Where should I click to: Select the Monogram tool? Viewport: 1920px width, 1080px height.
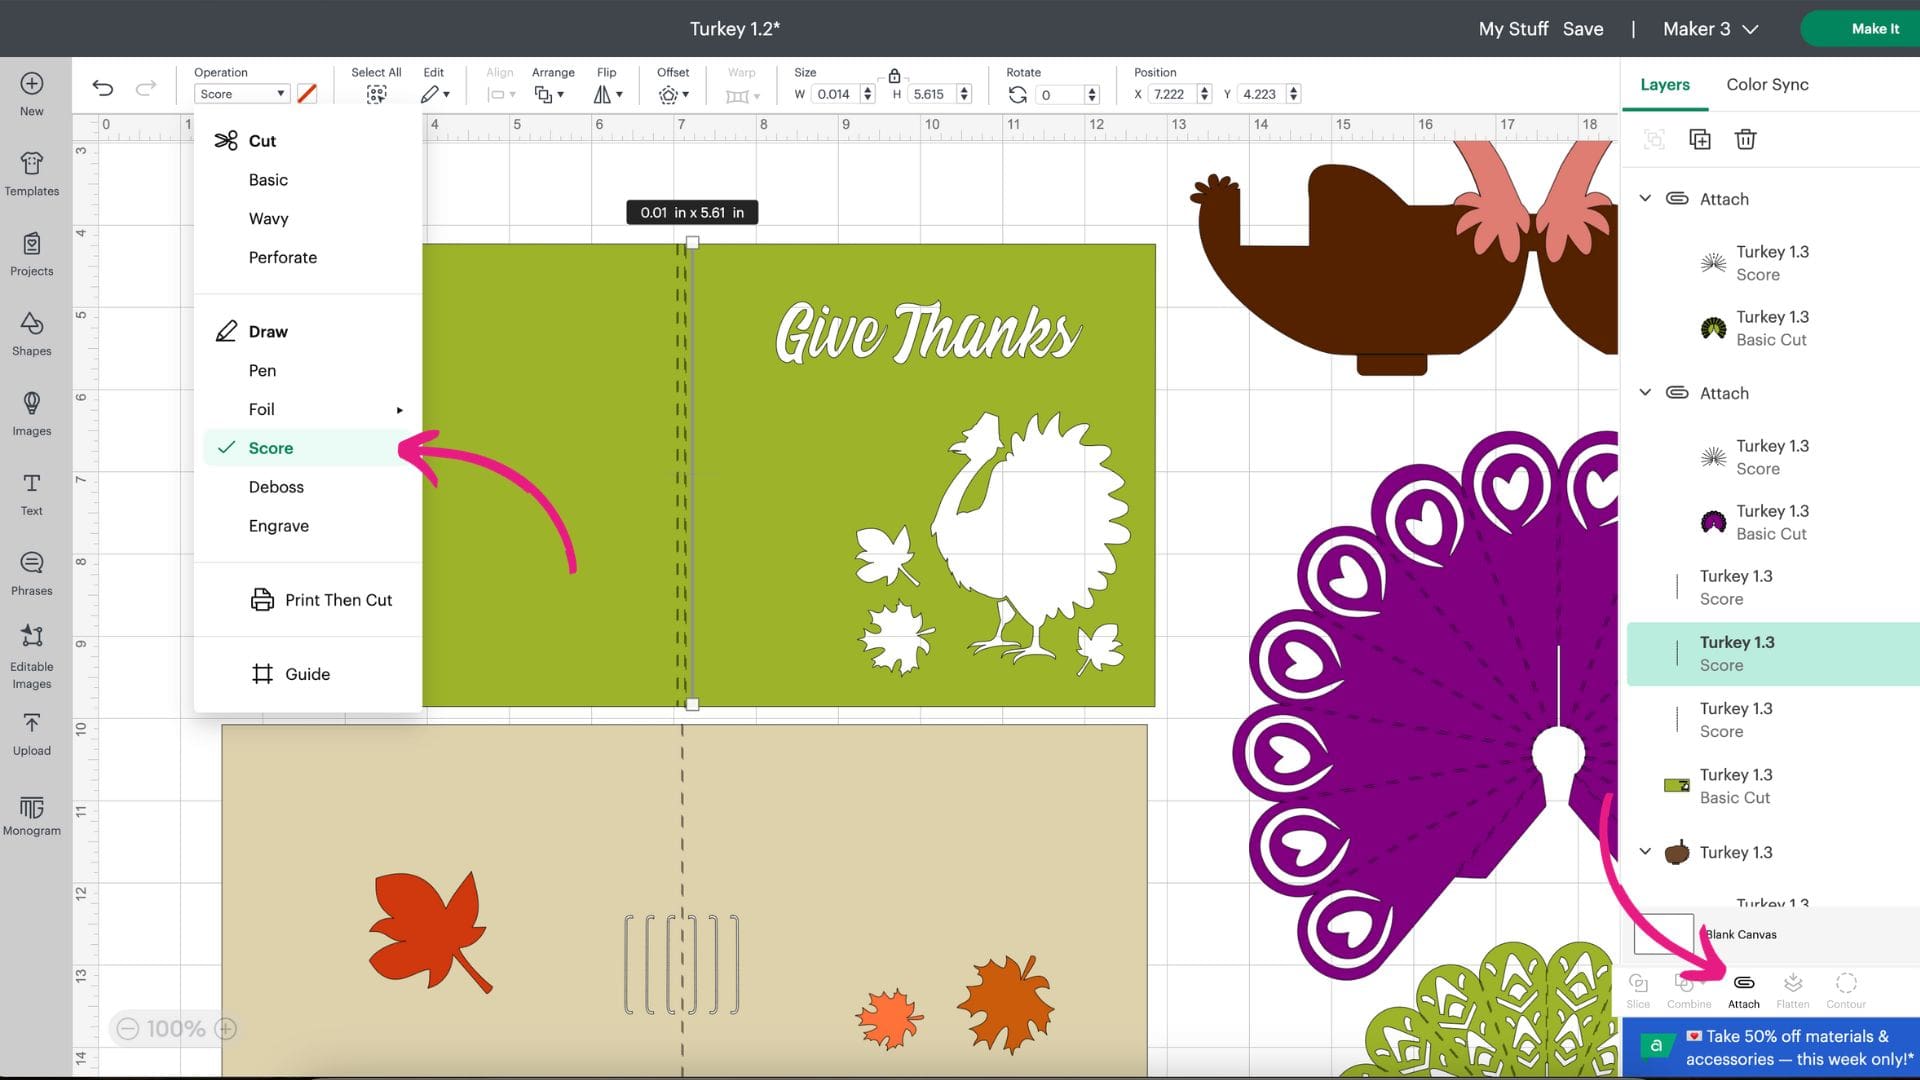pyautogui.click(x=31, y=814)
